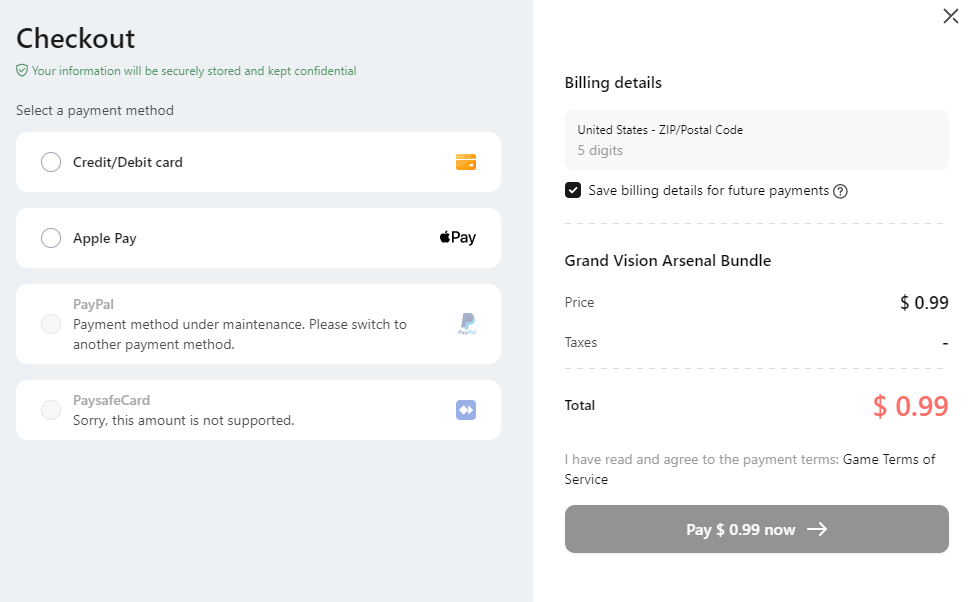
Task: Click the Apple Pay label text
Action: [105, 238]
